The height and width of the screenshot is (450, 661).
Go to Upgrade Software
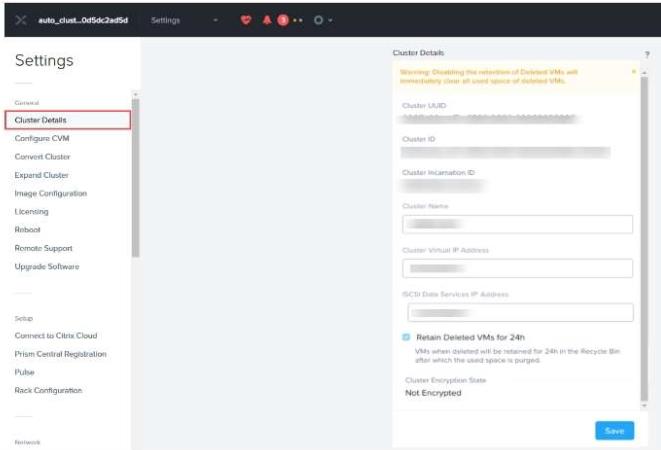[47, 267]
